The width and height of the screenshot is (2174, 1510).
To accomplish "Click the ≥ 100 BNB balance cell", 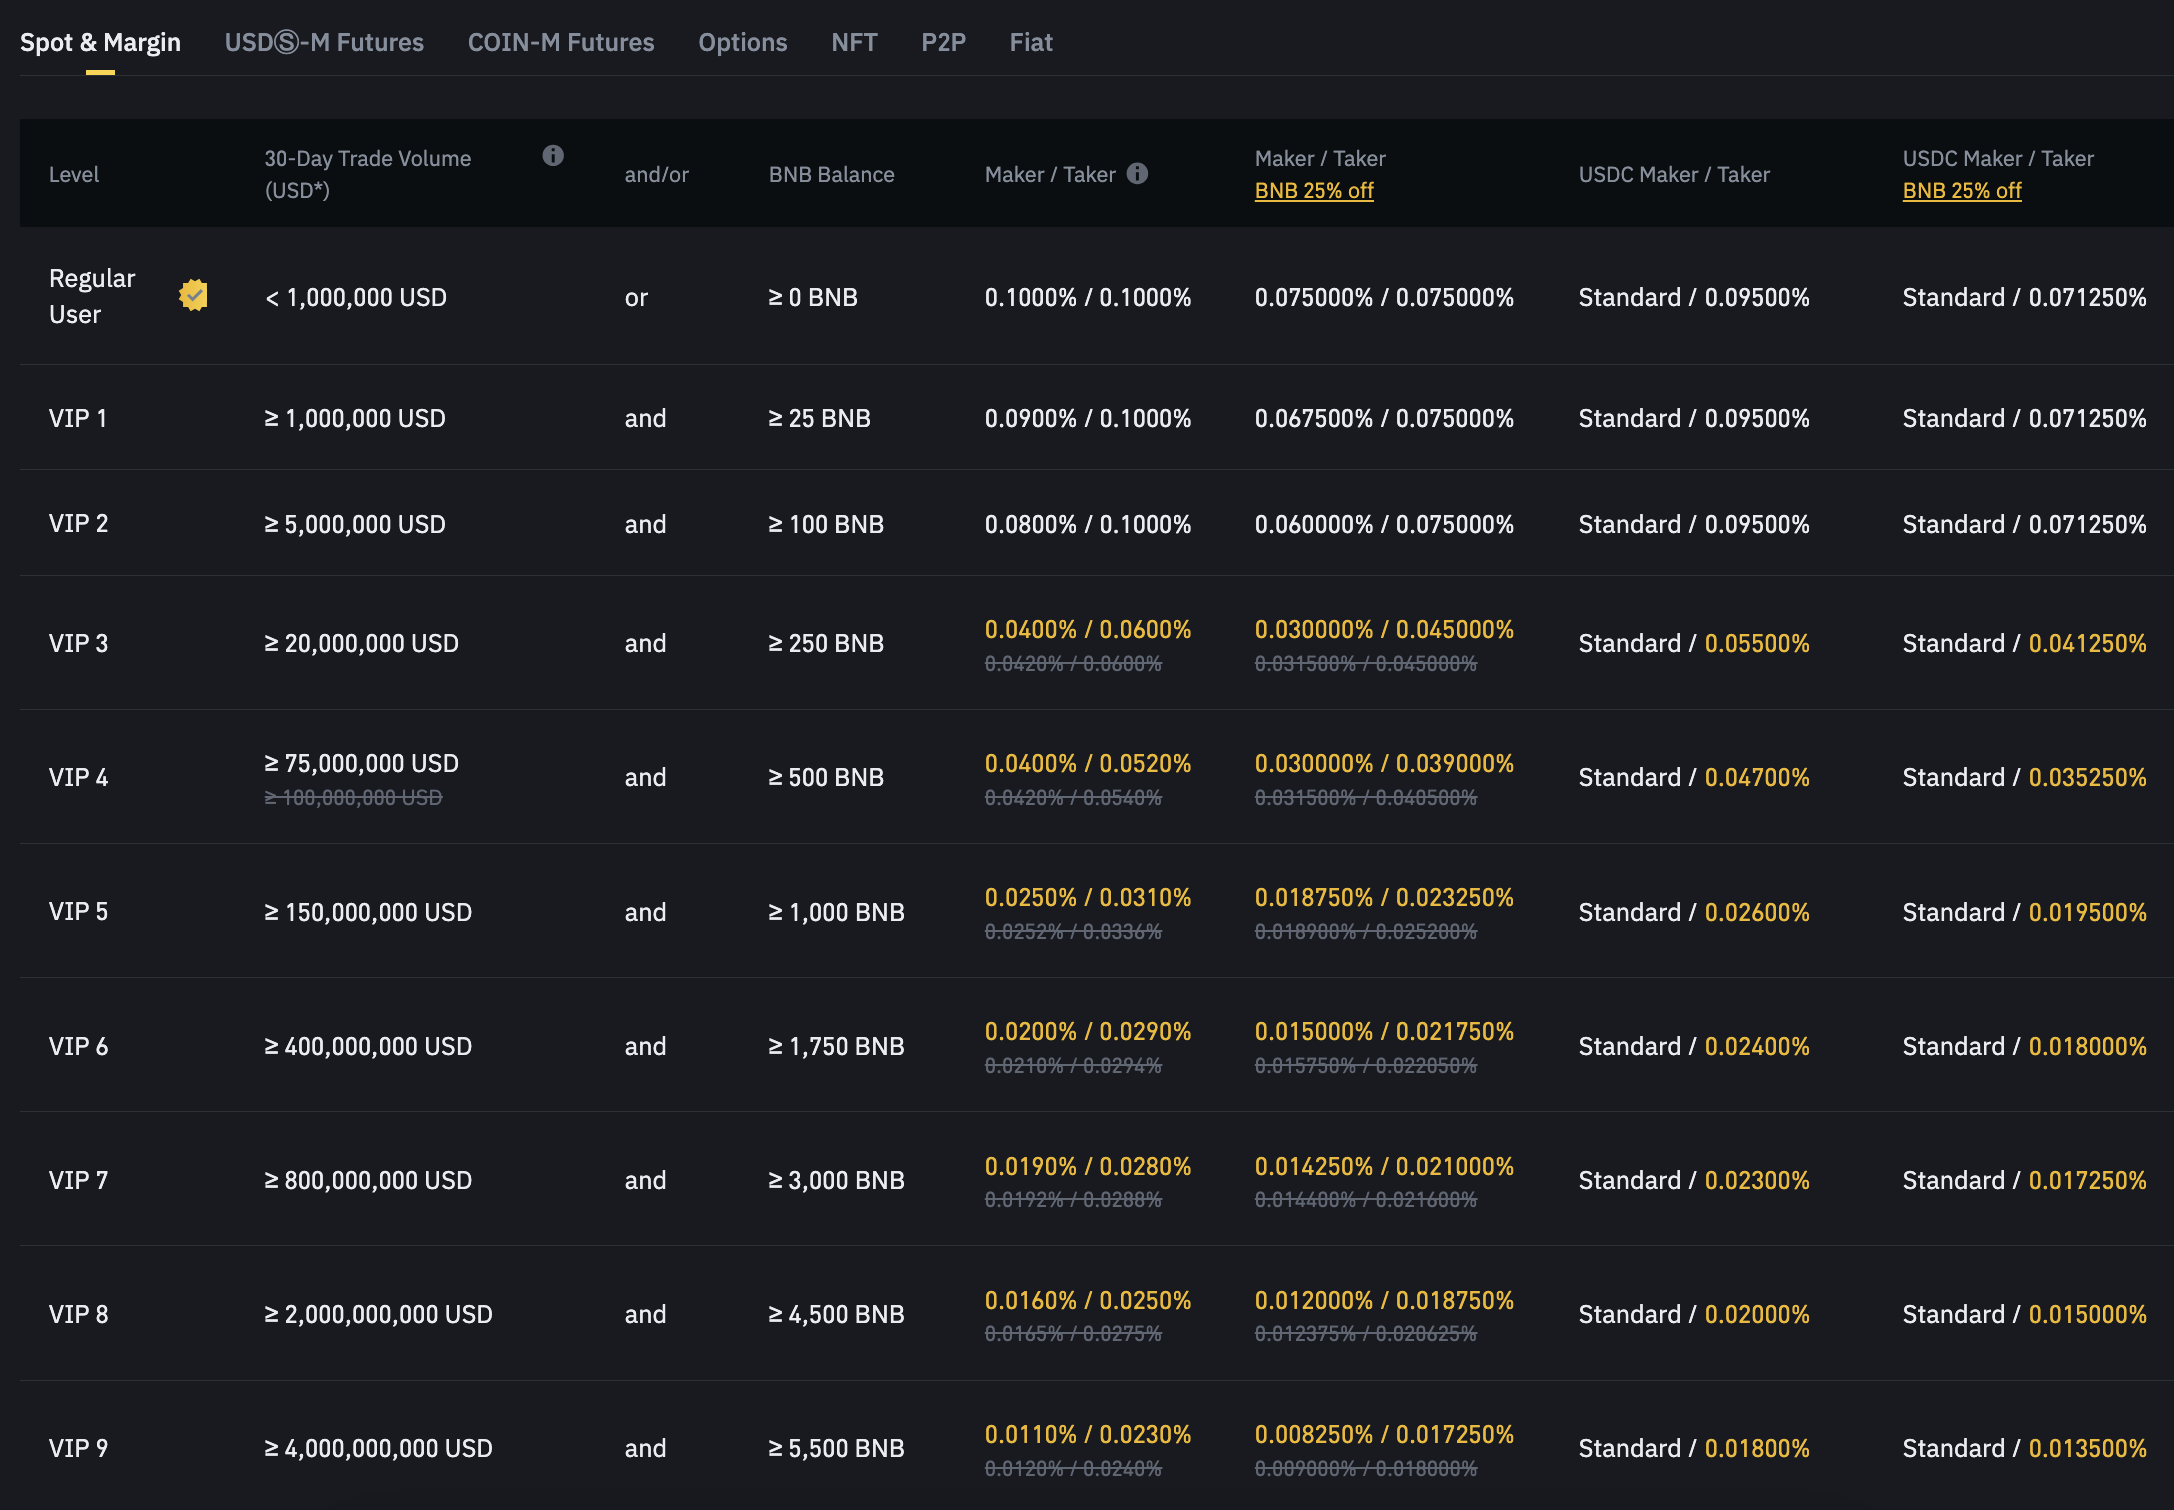I will pos(826,524).
